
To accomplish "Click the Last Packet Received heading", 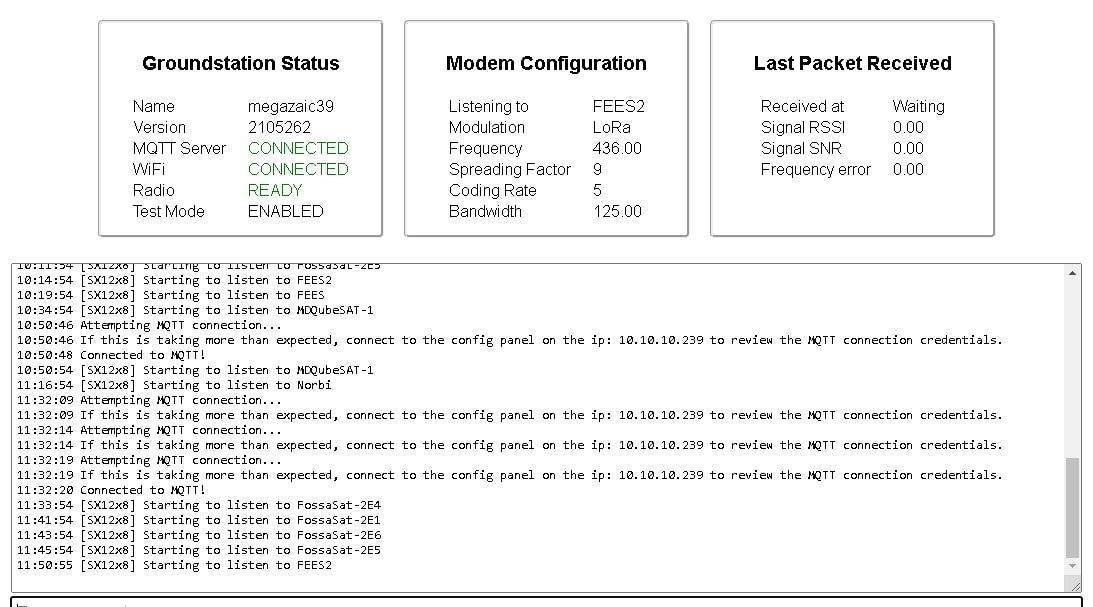I will click(852, 63).
